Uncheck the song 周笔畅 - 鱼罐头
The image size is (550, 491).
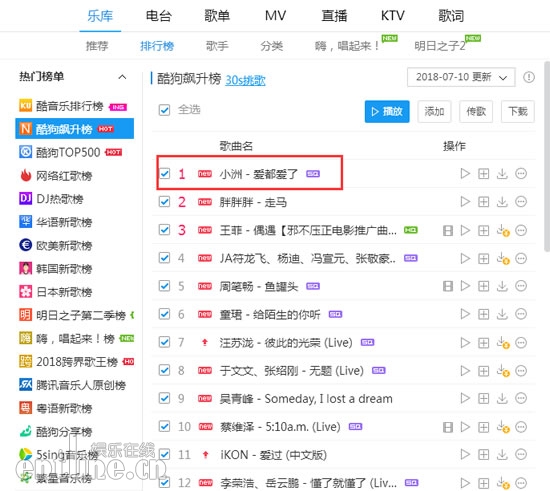click(164, 286)
